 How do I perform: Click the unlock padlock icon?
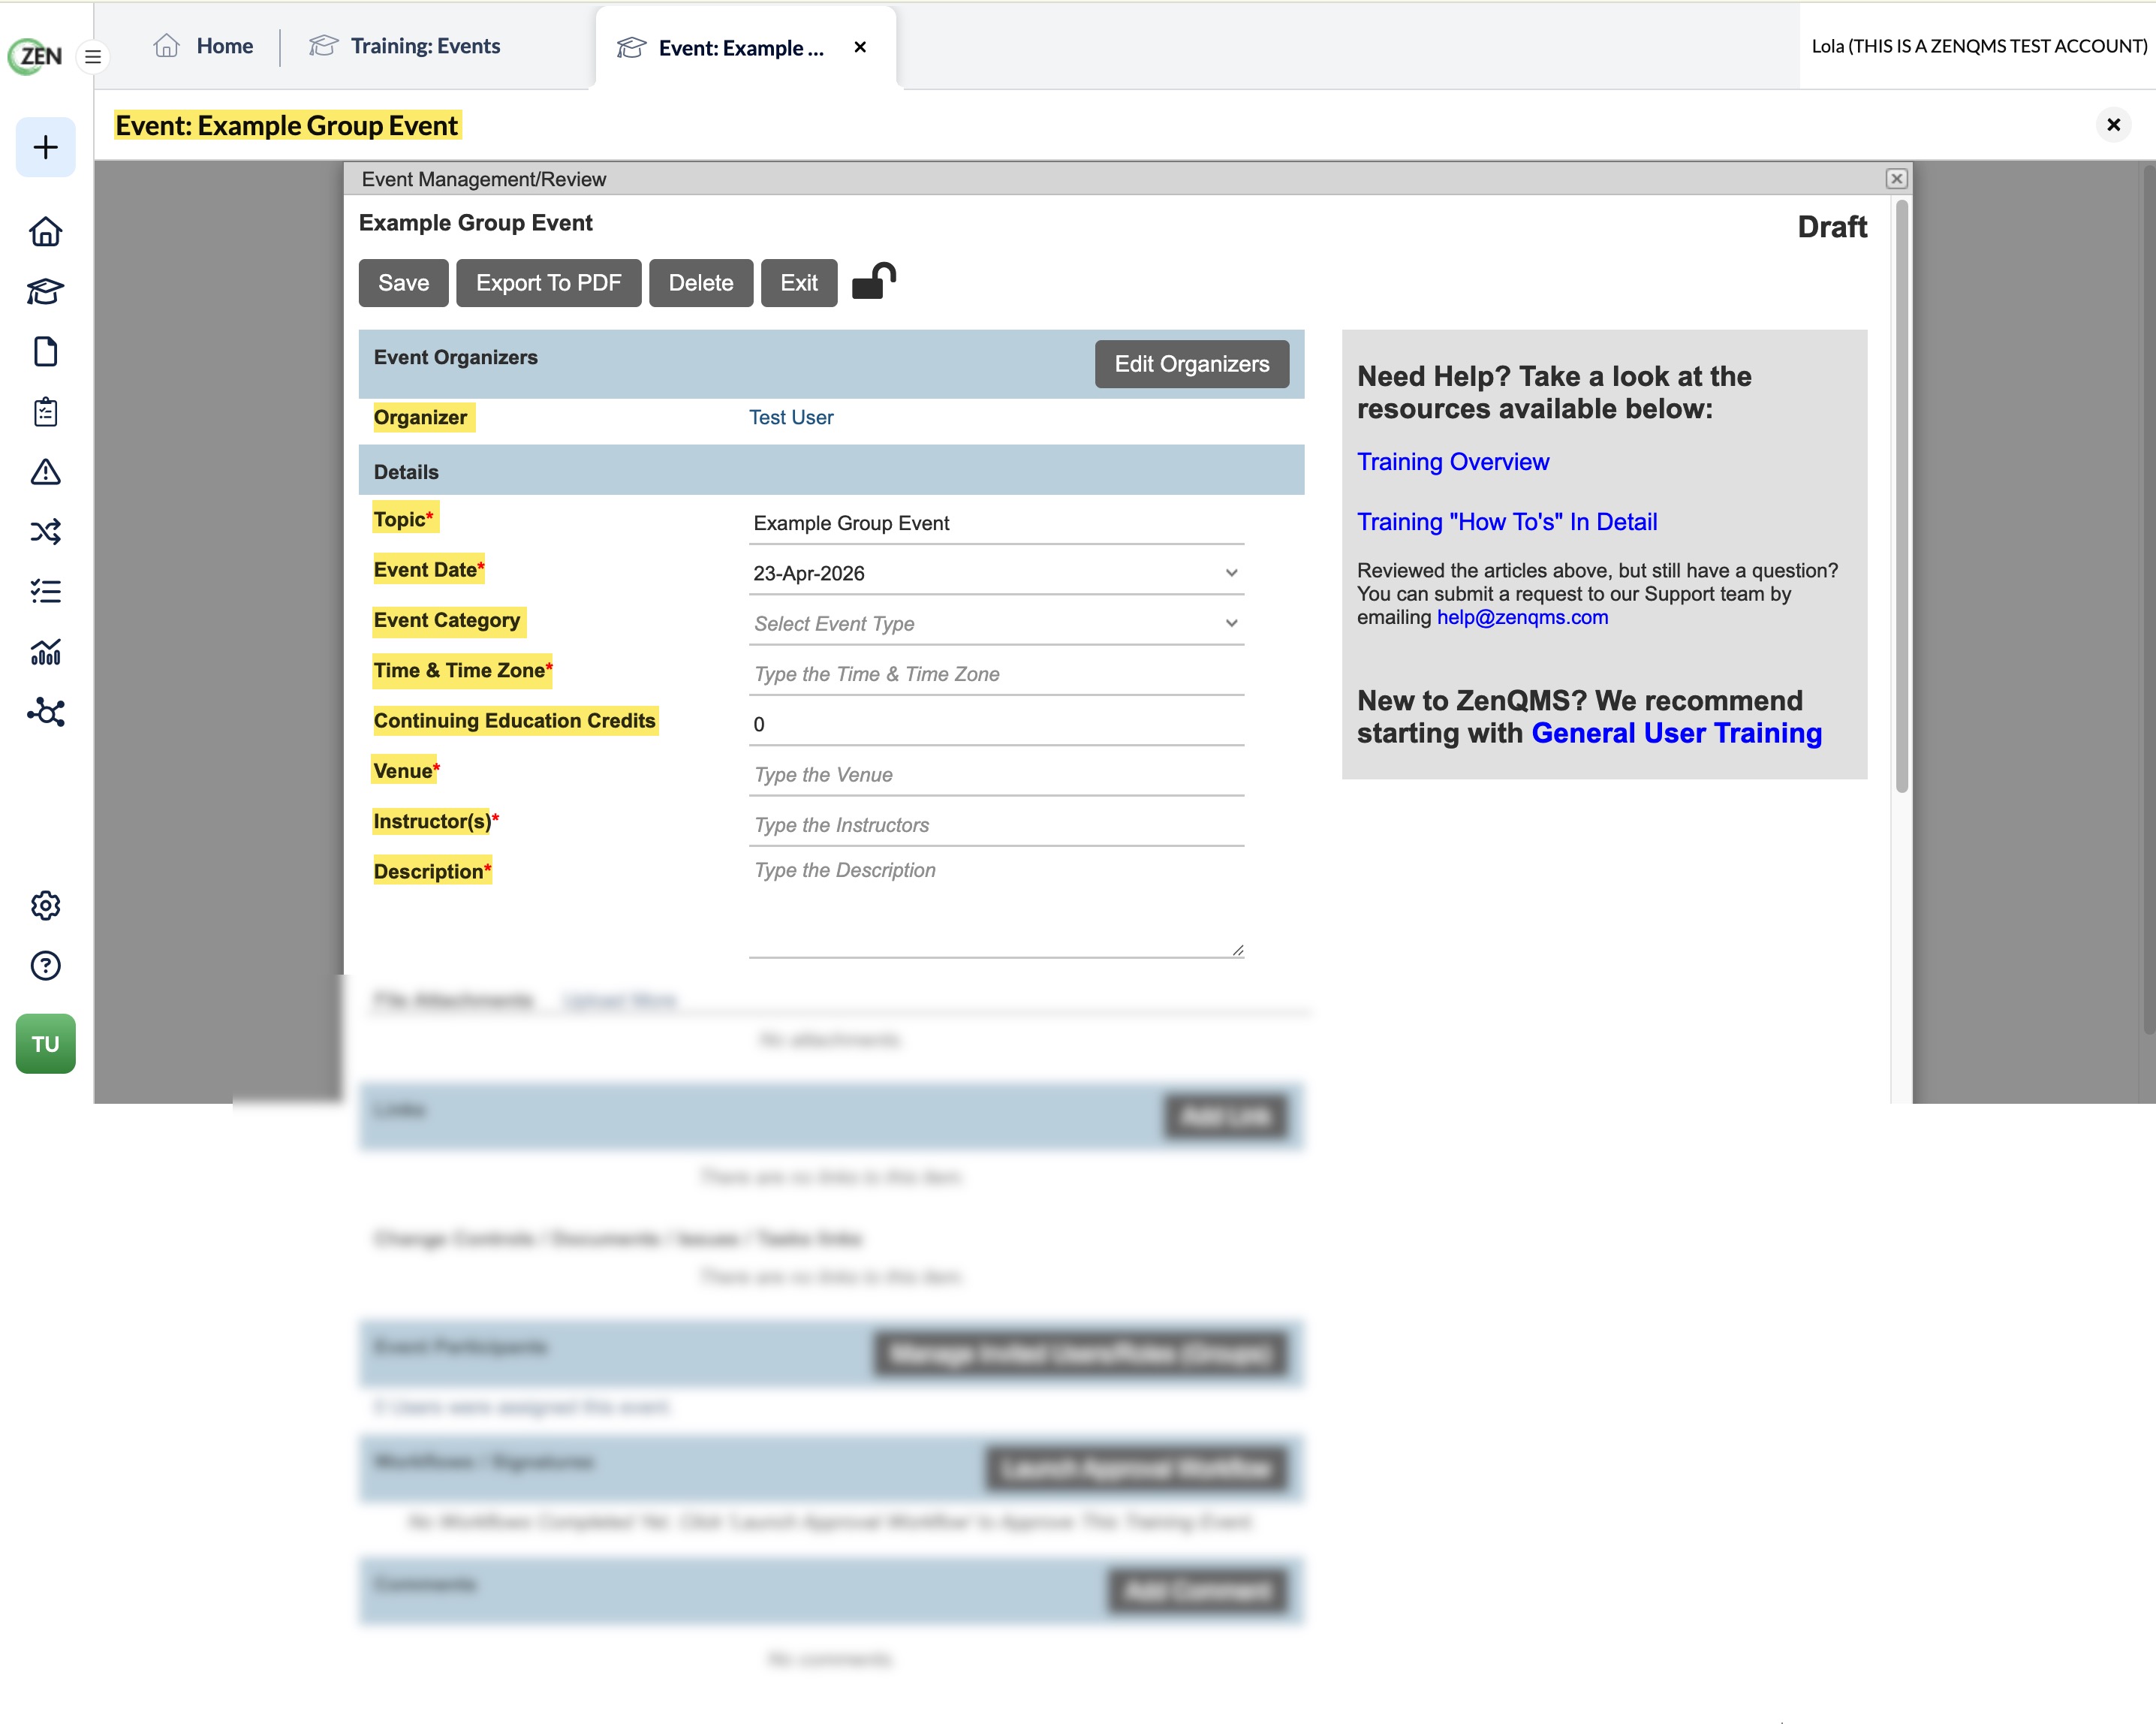point(873,281)
